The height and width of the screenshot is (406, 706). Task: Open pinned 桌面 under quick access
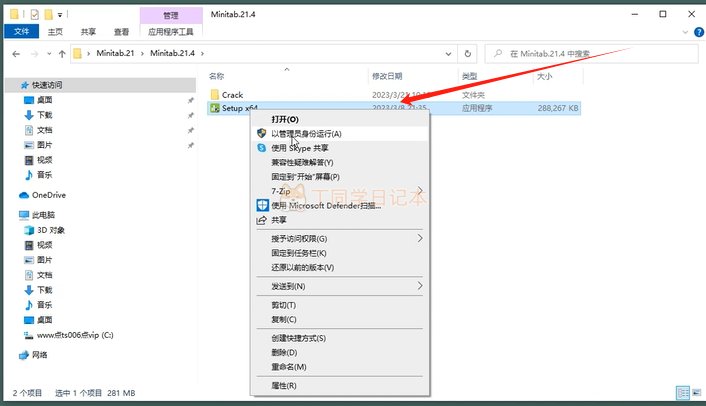[44, 100]
